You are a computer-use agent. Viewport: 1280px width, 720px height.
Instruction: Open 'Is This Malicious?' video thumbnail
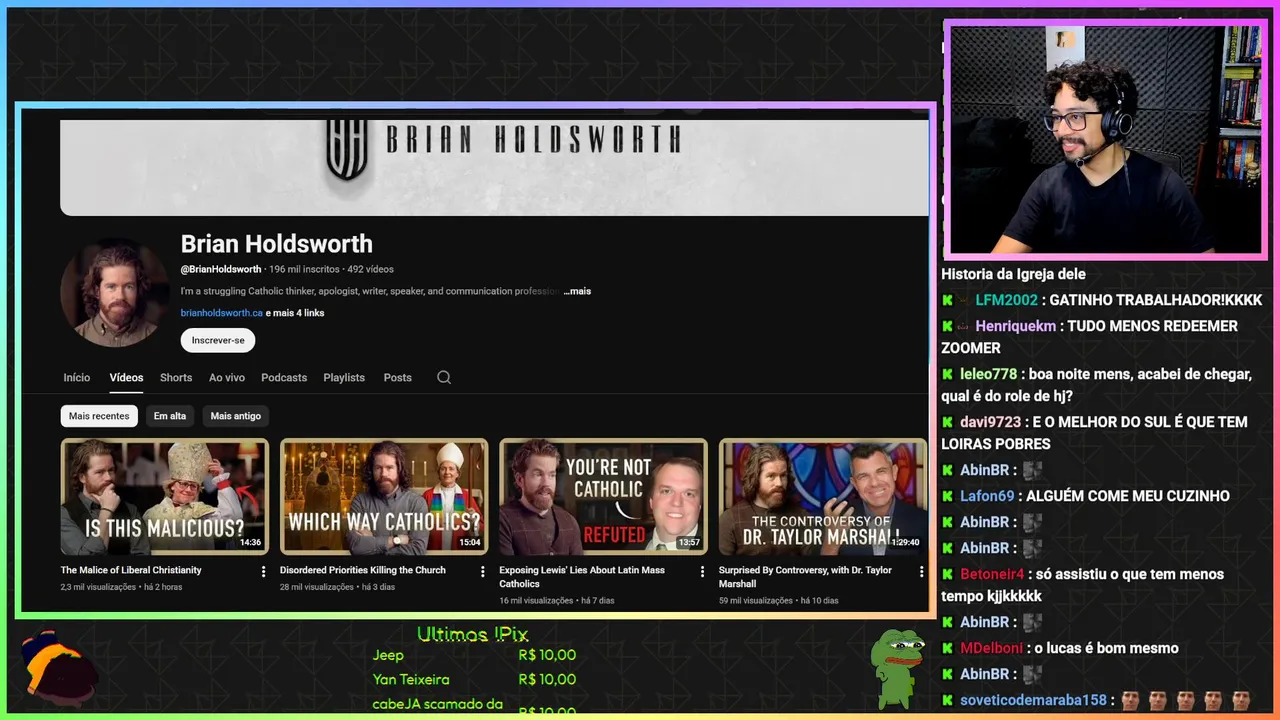pos(165,496)
